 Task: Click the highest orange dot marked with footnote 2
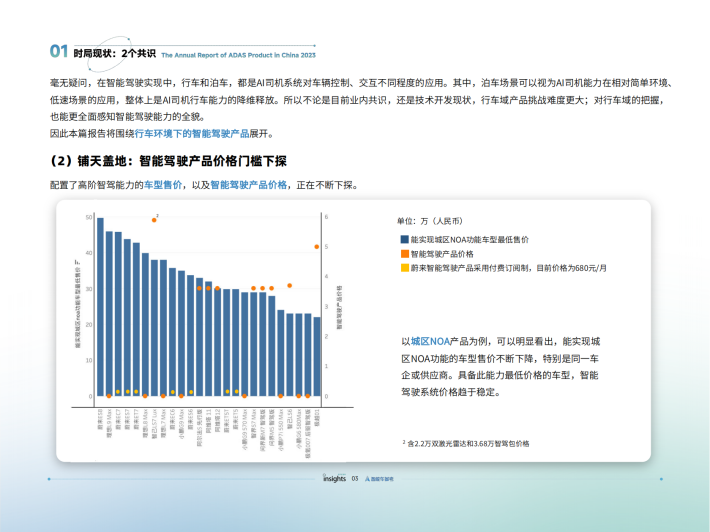pyautogui.click(x=154, y=219)
